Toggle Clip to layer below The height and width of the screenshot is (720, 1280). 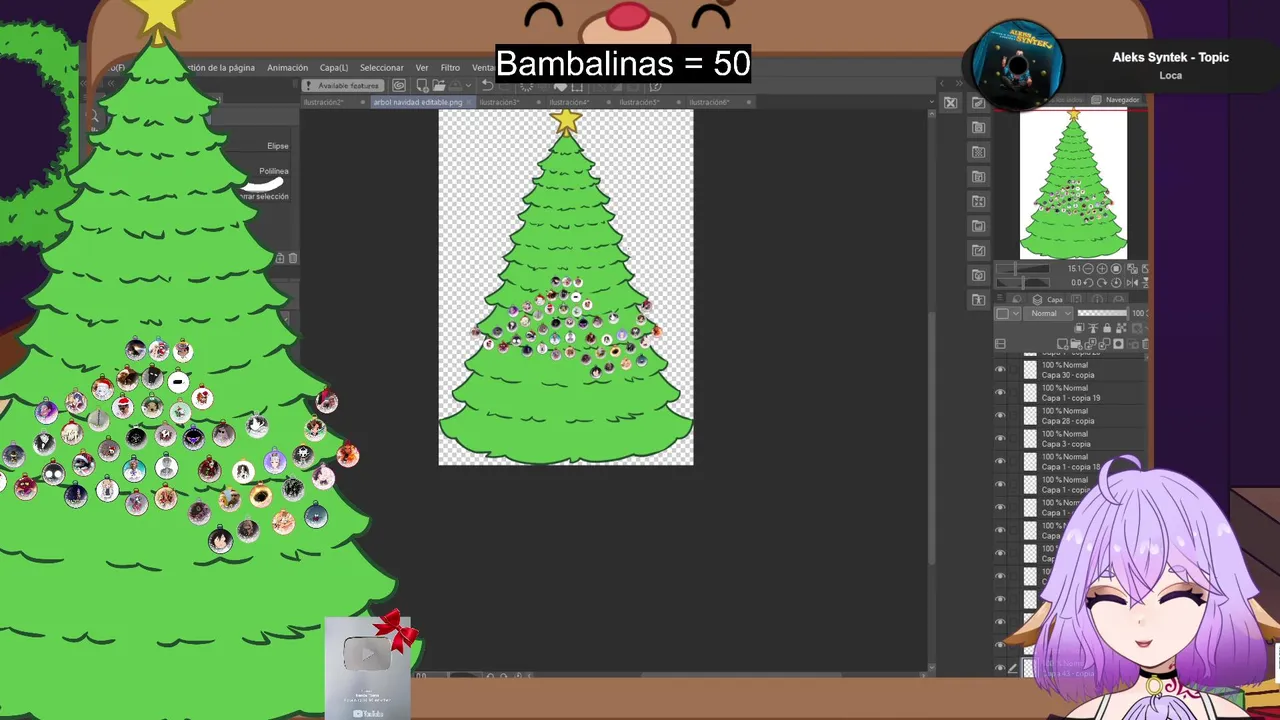coord(1079,328)
